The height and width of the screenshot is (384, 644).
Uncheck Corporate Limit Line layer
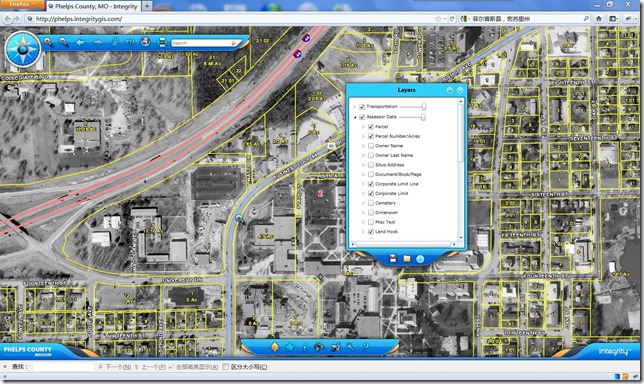(x=371, y=184)
